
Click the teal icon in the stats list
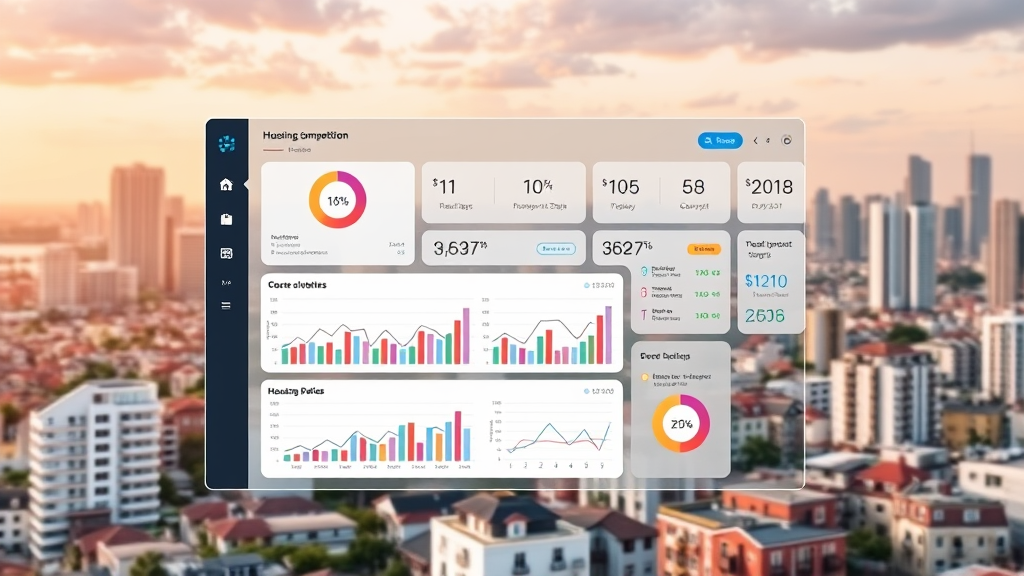pos(642,271)
